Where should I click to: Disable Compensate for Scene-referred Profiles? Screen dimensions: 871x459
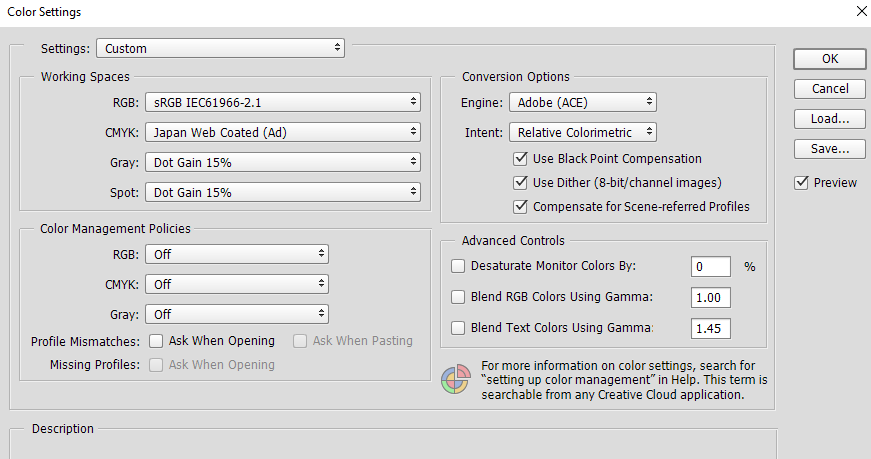pyautogui.click(x=520, y=206)
